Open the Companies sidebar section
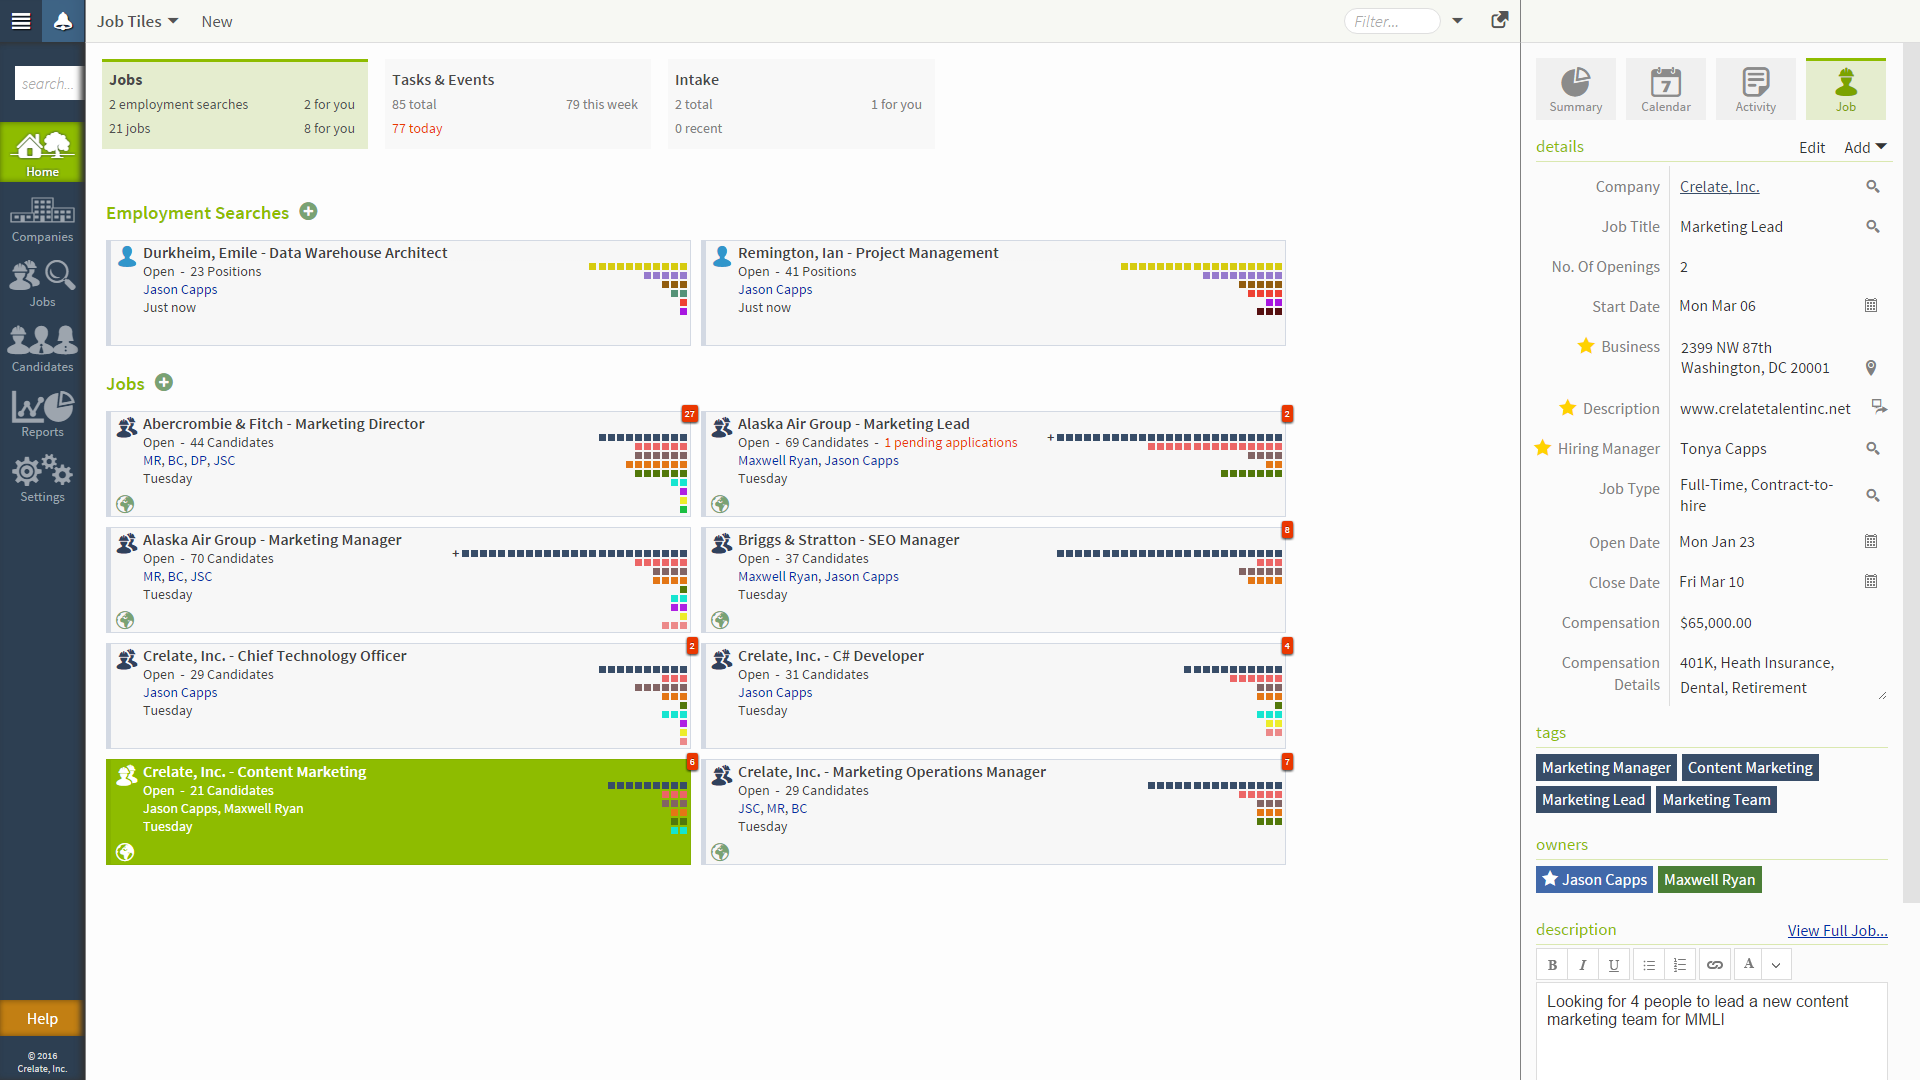Viewport: 1920px width, 1080px height. coord(42,220)
